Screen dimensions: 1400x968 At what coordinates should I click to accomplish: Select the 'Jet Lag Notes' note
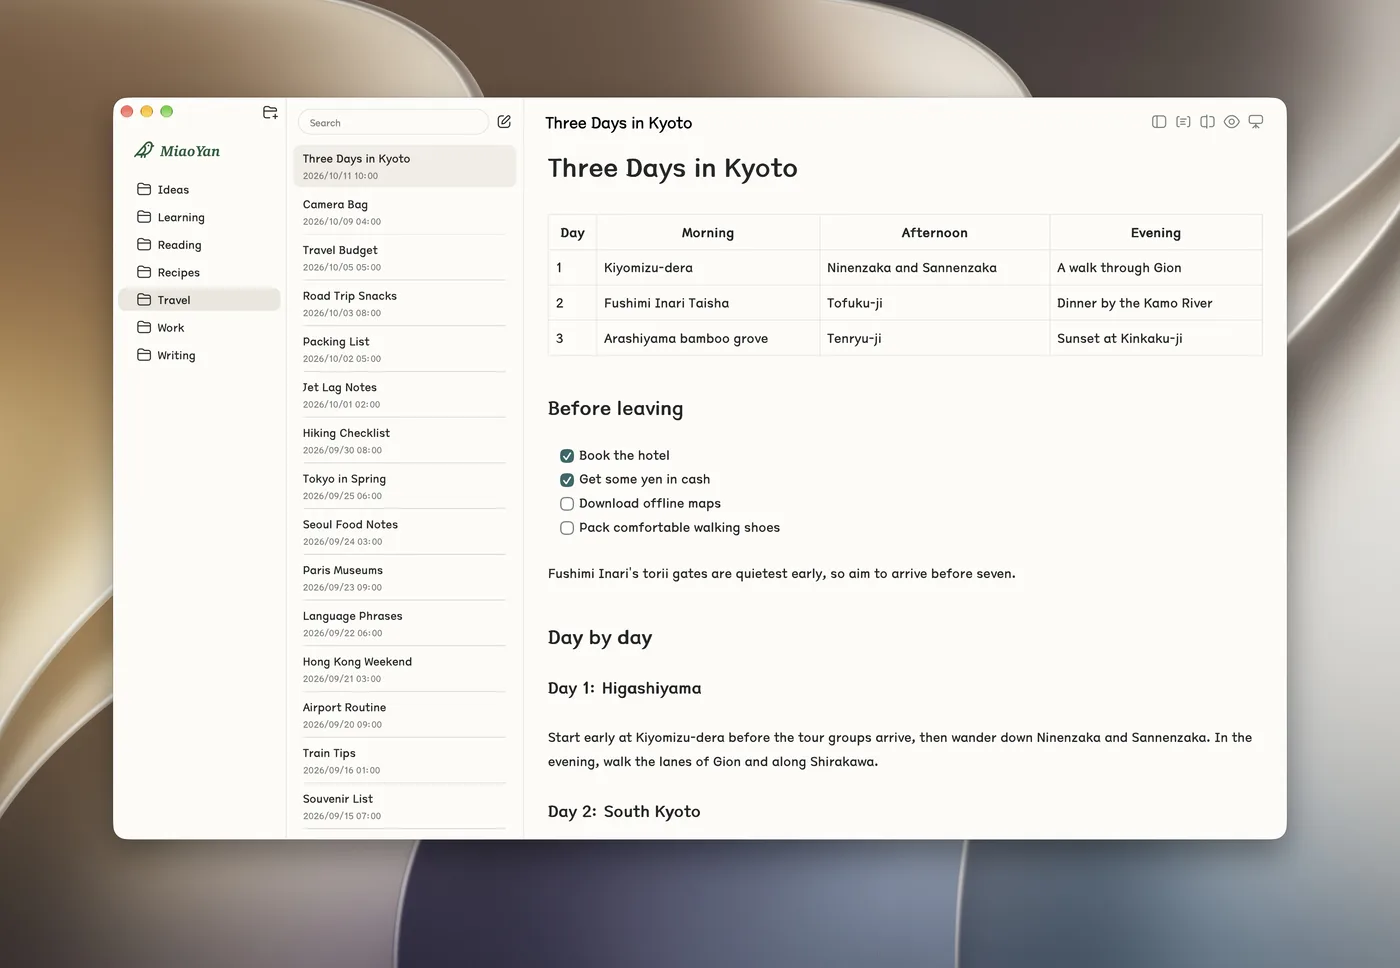(x=404, y=395)
